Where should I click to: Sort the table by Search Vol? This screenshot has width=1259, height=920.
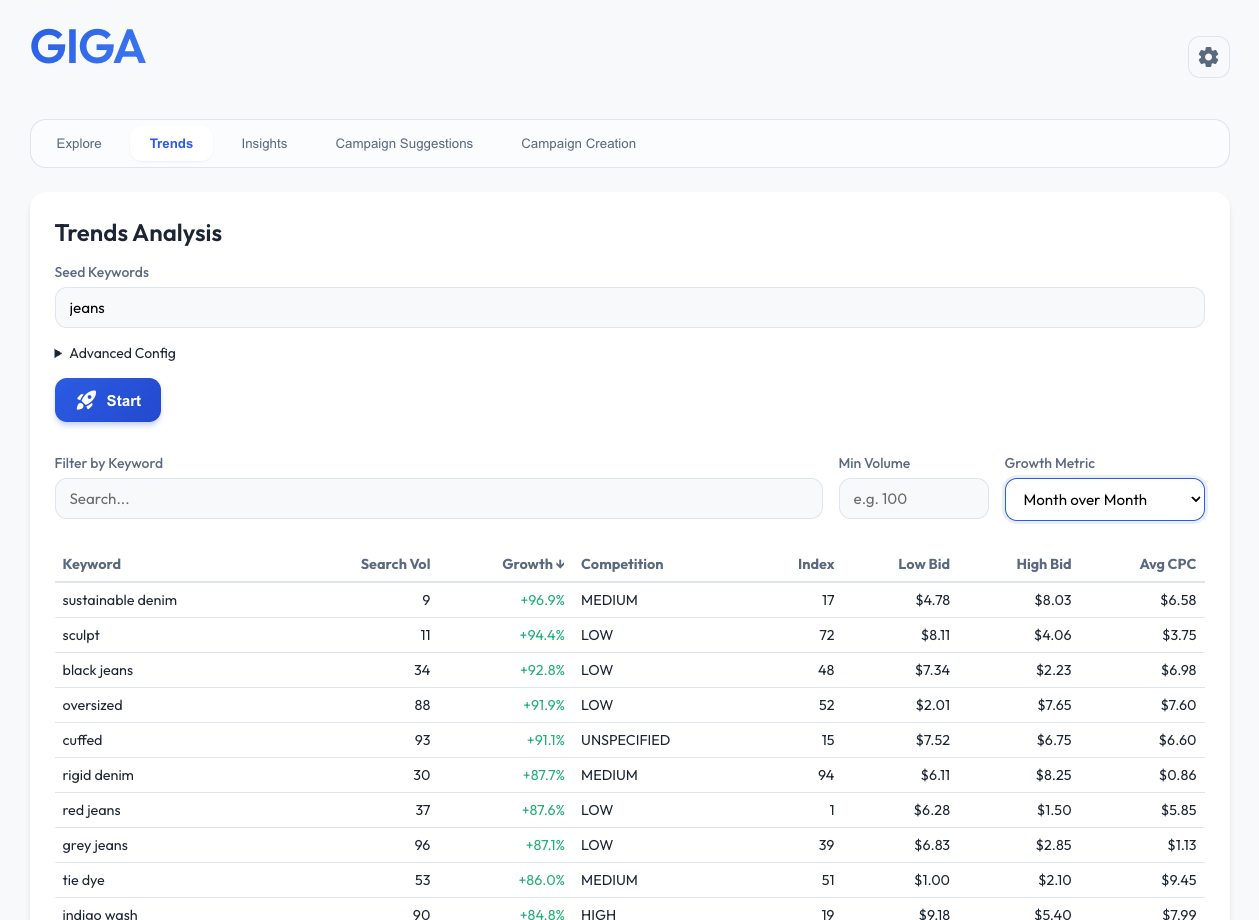pyautogui.click(x=395, y=564)
